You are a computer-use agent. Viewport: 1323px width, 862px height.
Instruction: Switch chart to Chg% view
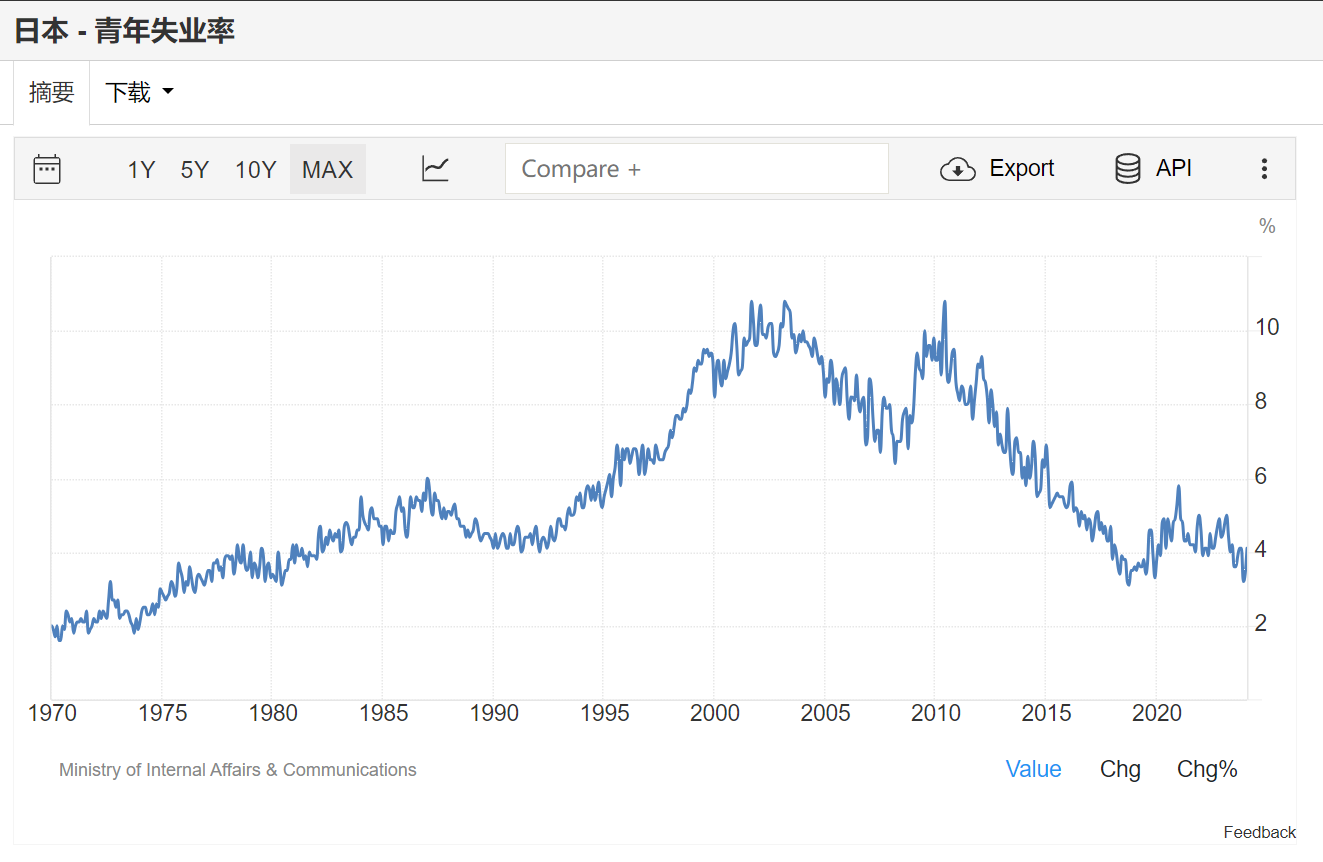[1207, 769]
